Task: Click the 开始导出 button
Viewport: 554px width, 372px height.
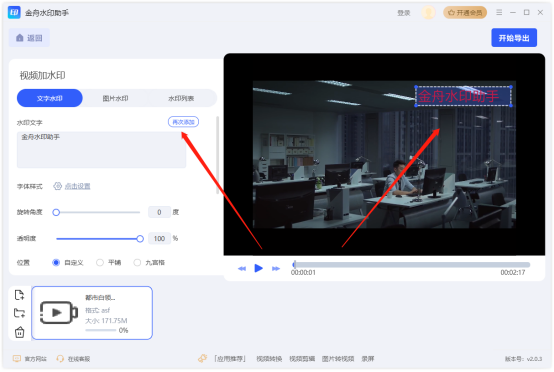Action: tap(514, 38)
